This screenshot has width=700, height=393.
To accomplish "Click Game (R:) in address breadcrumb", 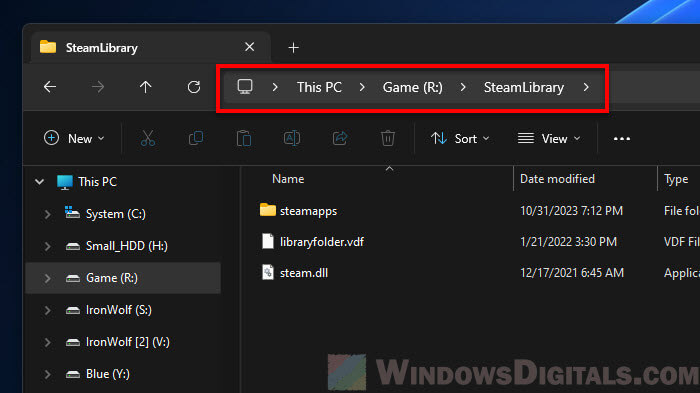I will [412, 87].
